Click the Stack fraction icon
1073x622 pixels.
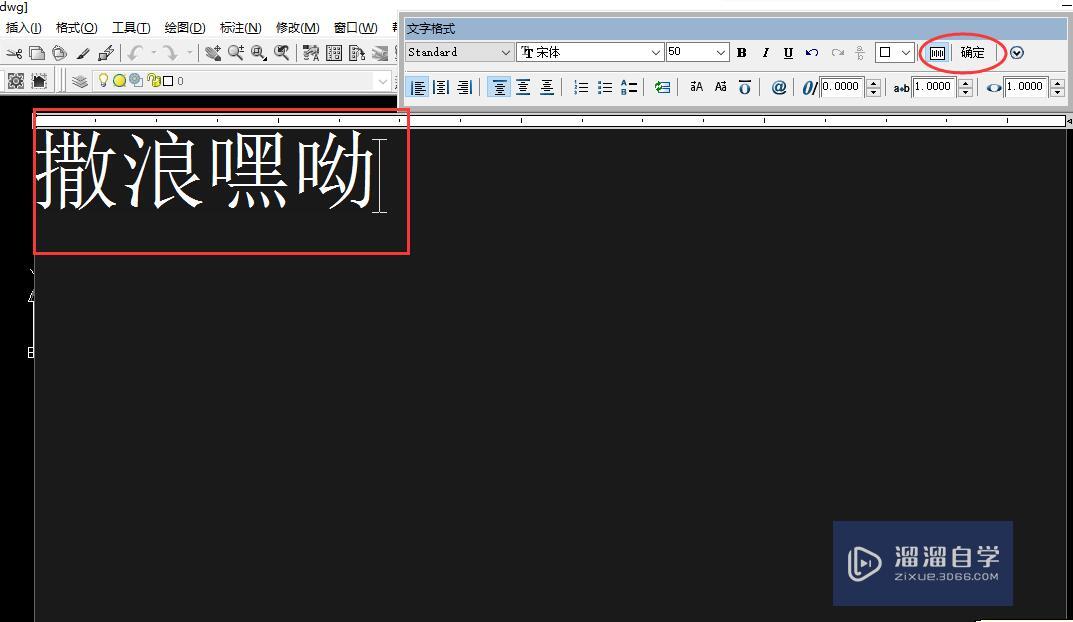(860, 53)
